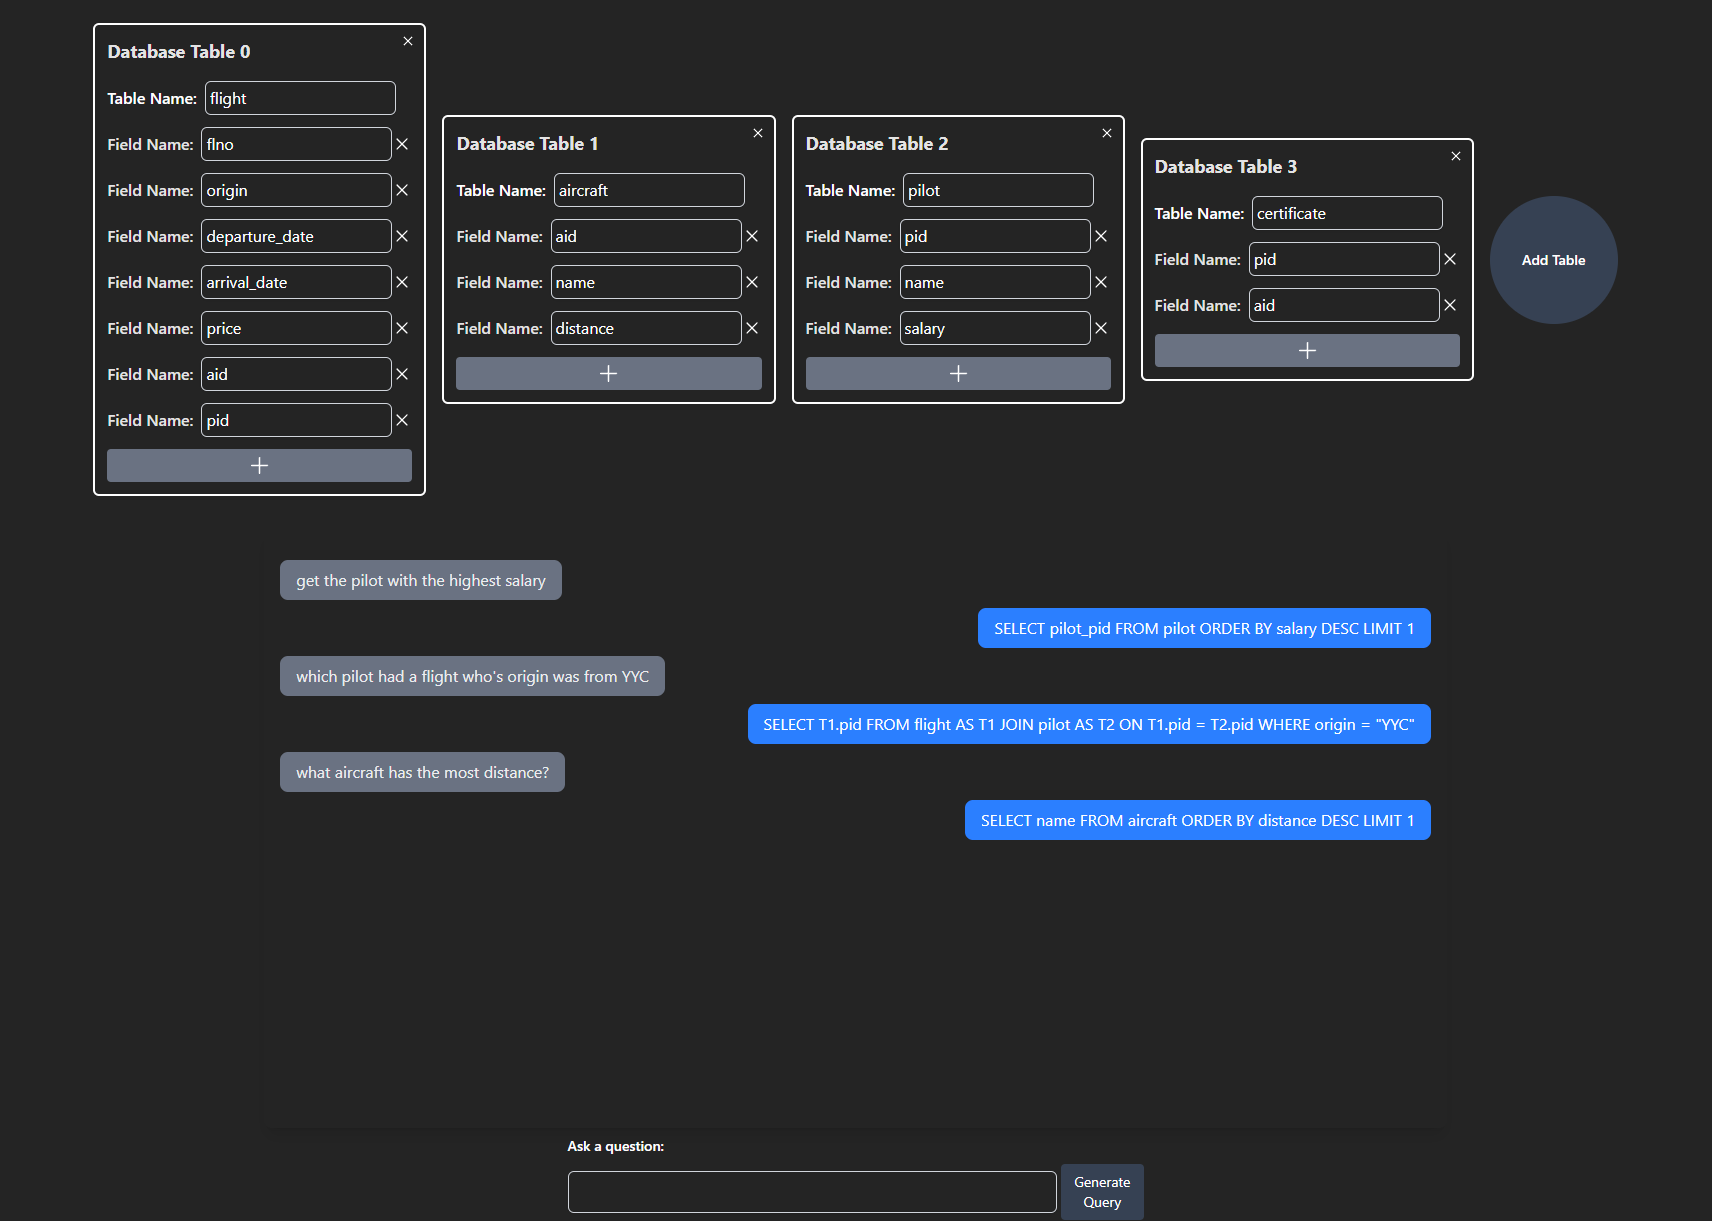Remove the aid field in aircraft table
The height and width of the screenshot is (1221, 1712).
752,236
